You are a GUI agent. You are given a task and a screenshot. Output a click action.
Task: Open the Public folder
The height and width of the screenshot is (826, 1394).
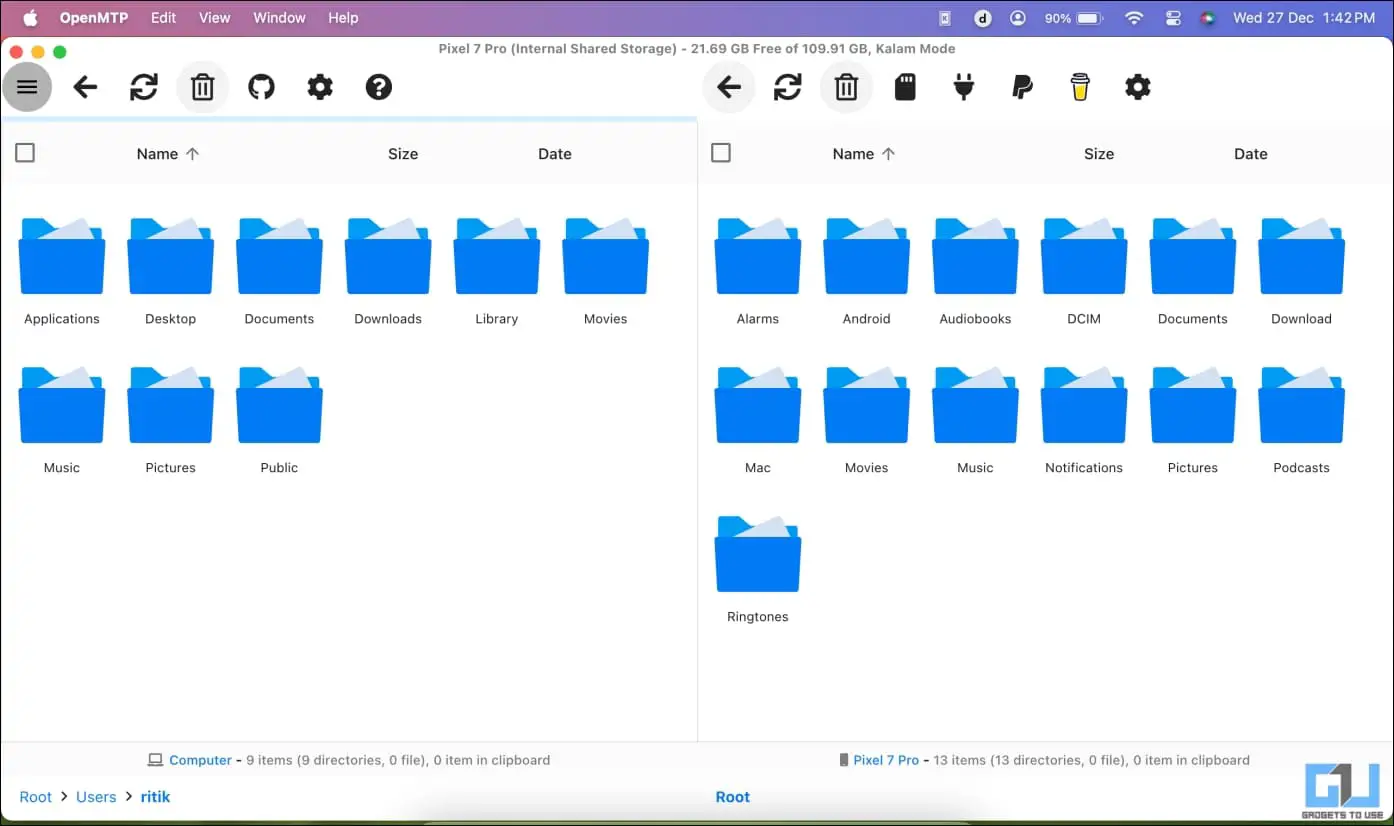(x=279, y=421)
